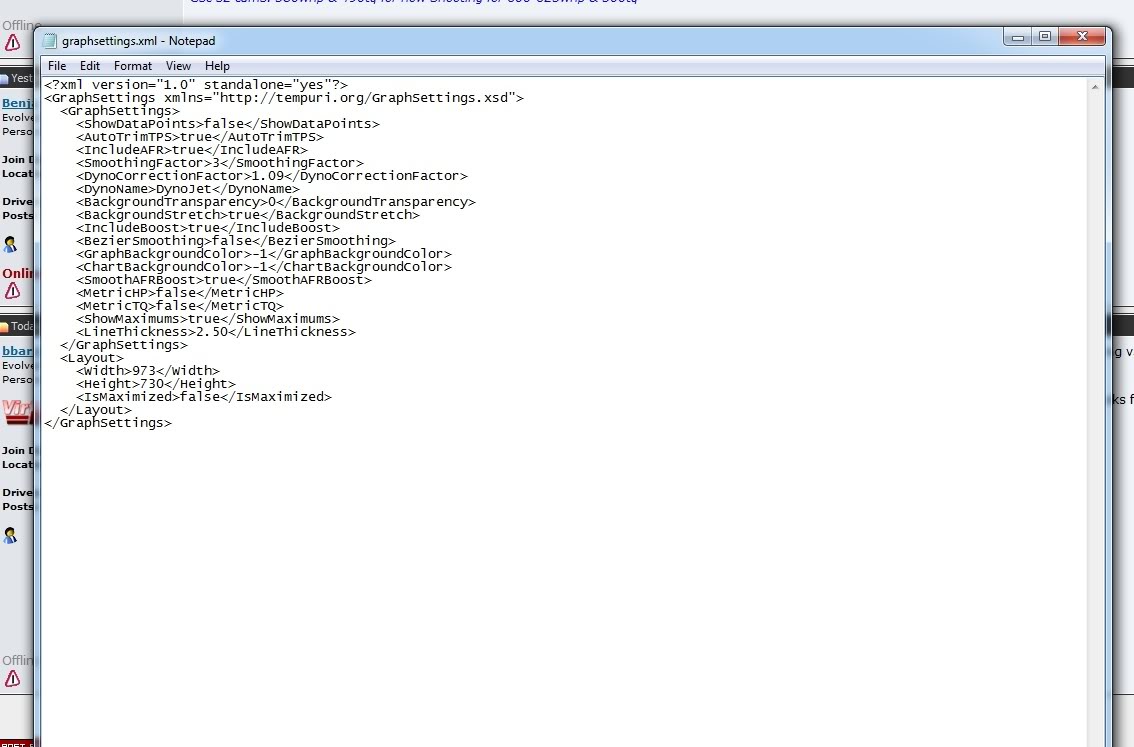The width and height of the screenshot is (1134, 747).
Task: Click the MetricHP false line
Action: click(179, 293)
